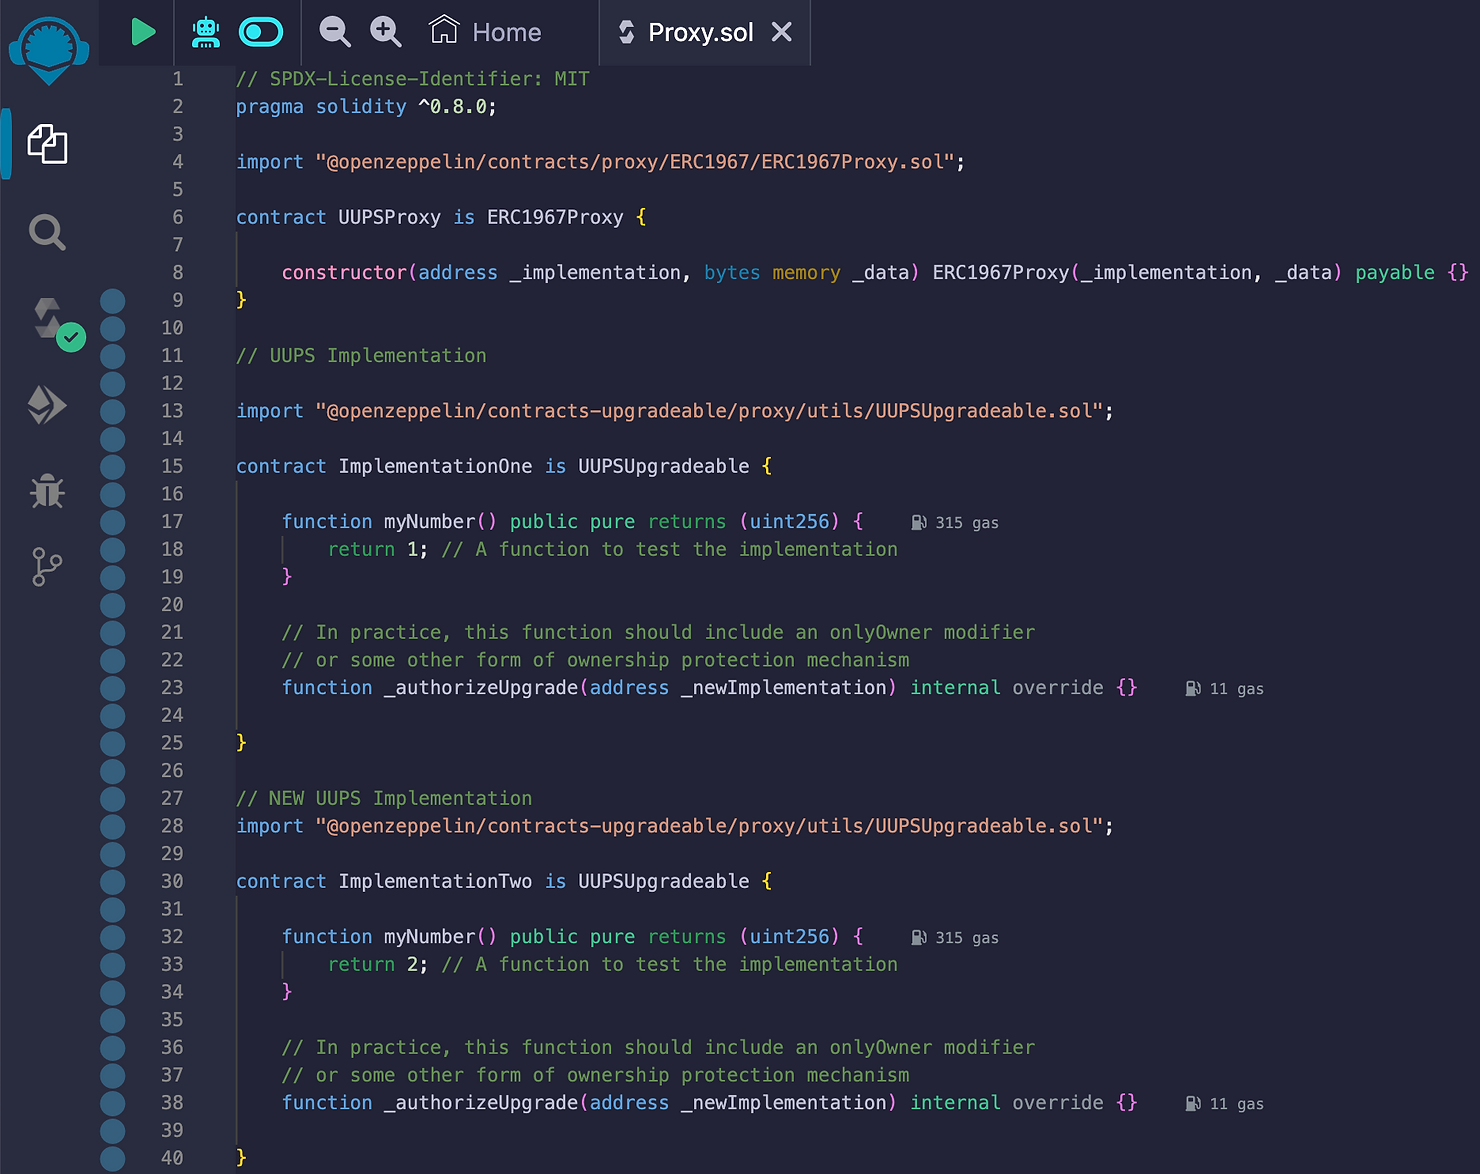
Task: Click UUPSUpgradeable.sol import on line 13
Action: (709, 411)
